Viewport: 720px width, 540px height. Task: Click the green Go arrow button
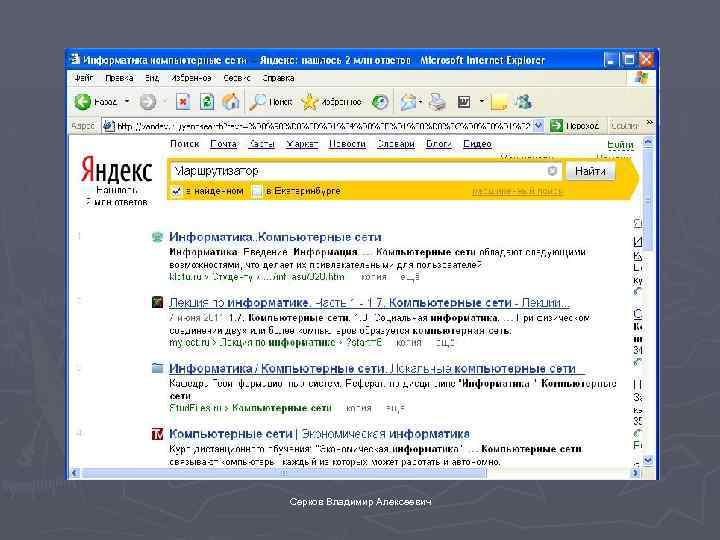click(556, 125)
